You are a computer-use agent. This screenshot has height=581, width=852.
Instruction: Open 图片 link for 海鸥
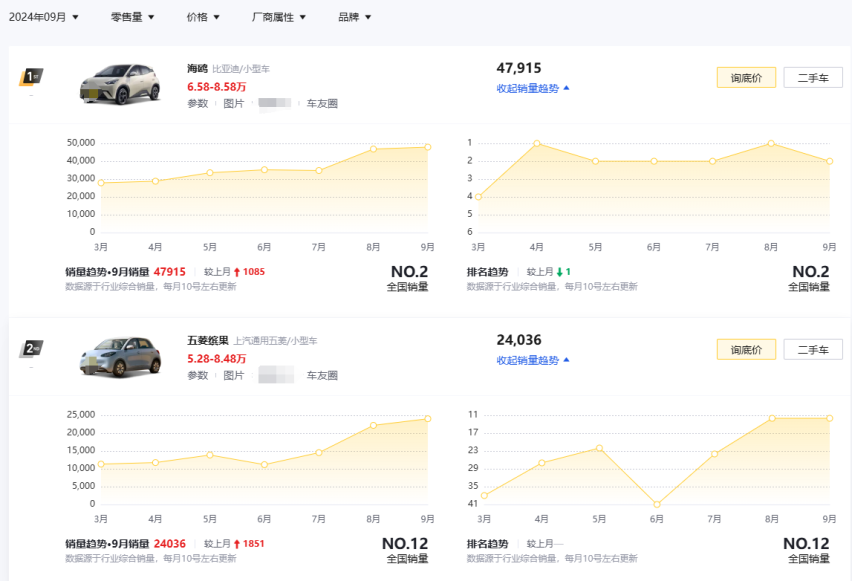click(x=234, y=104)
